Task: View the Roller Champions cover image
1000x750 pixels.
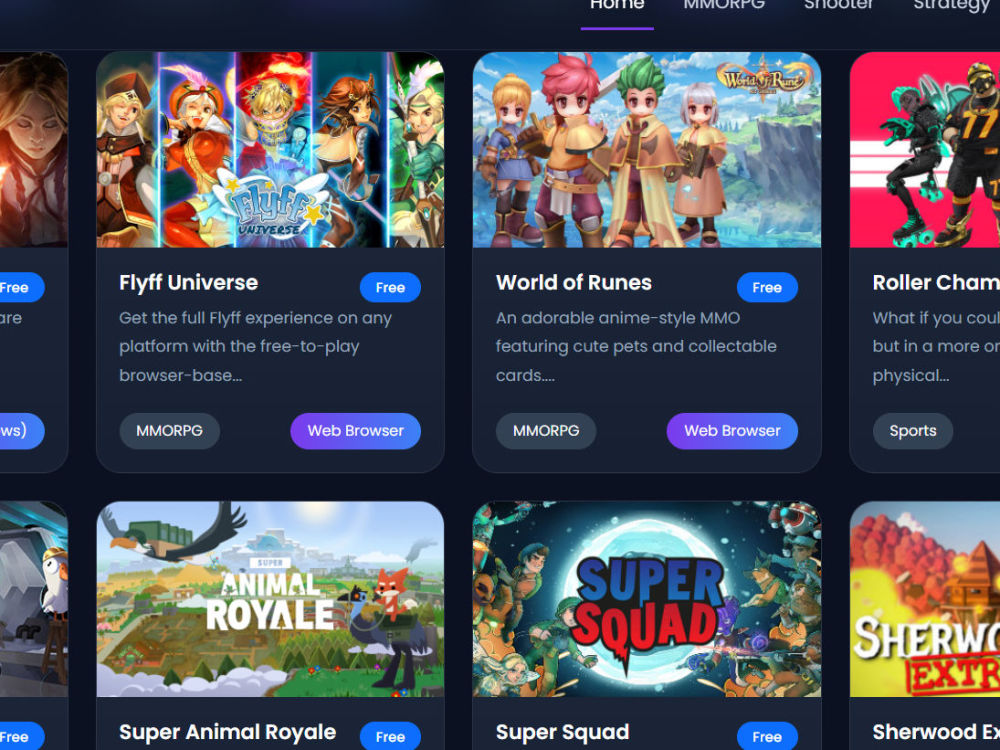Action: click(925, 150)
